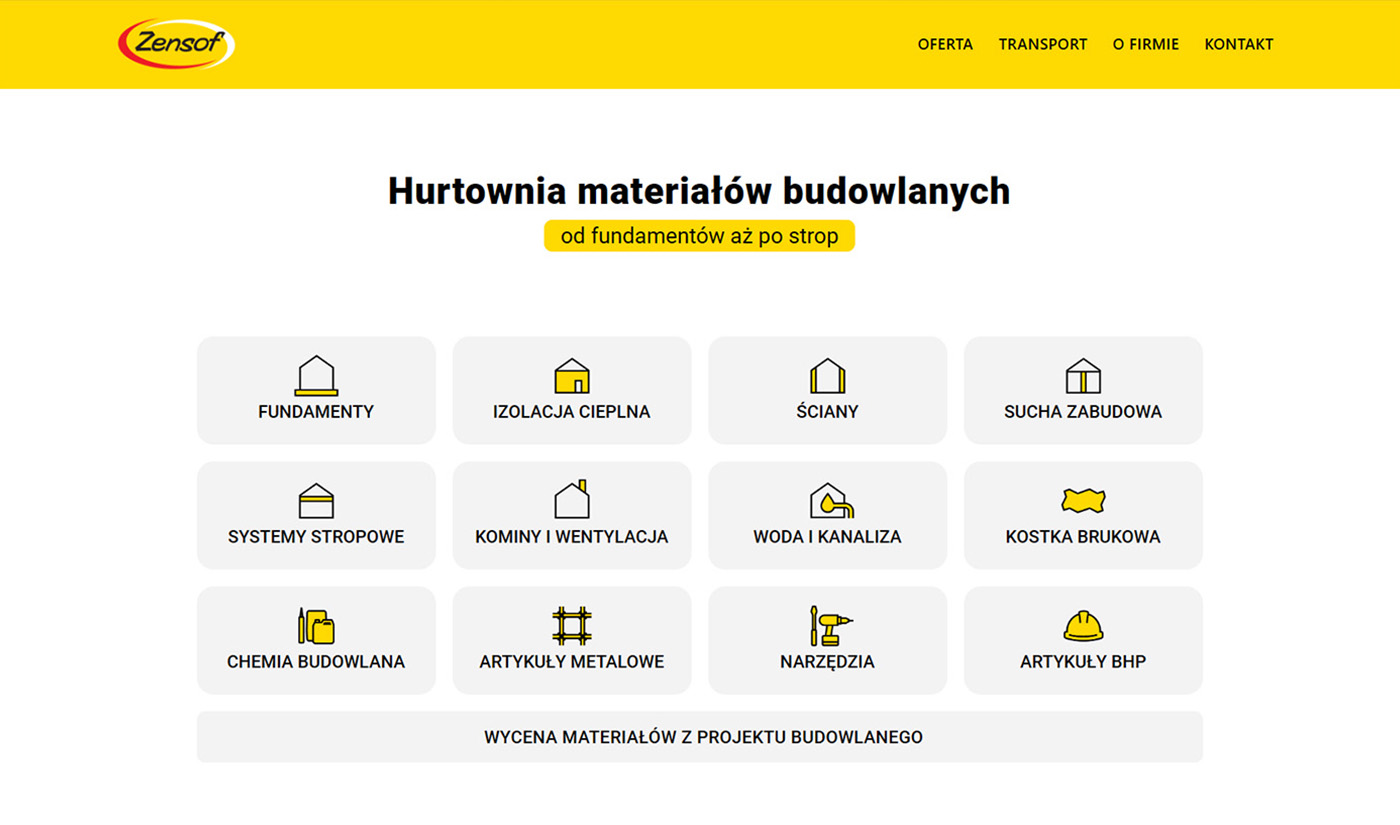Click the Fundamenty house foundation icon
Image resolution: width=1400 pixels, height=825 pixels.
click(x=316, y=376)
